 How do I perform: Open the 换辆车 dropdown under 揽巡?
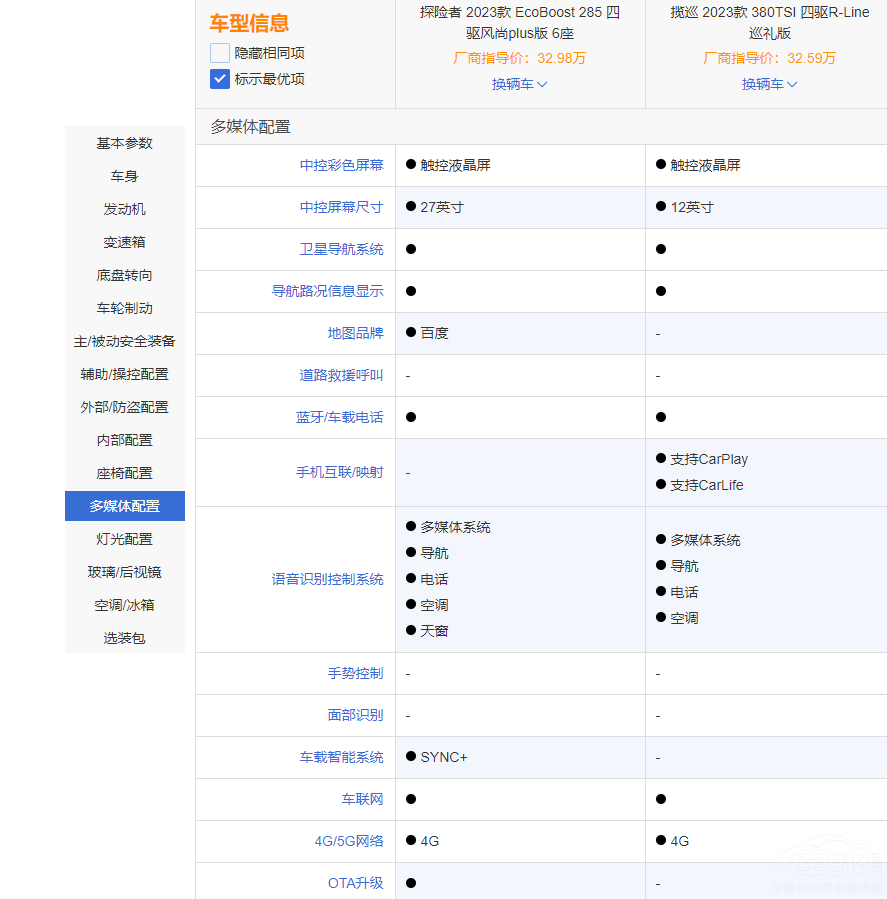(768, 85)
